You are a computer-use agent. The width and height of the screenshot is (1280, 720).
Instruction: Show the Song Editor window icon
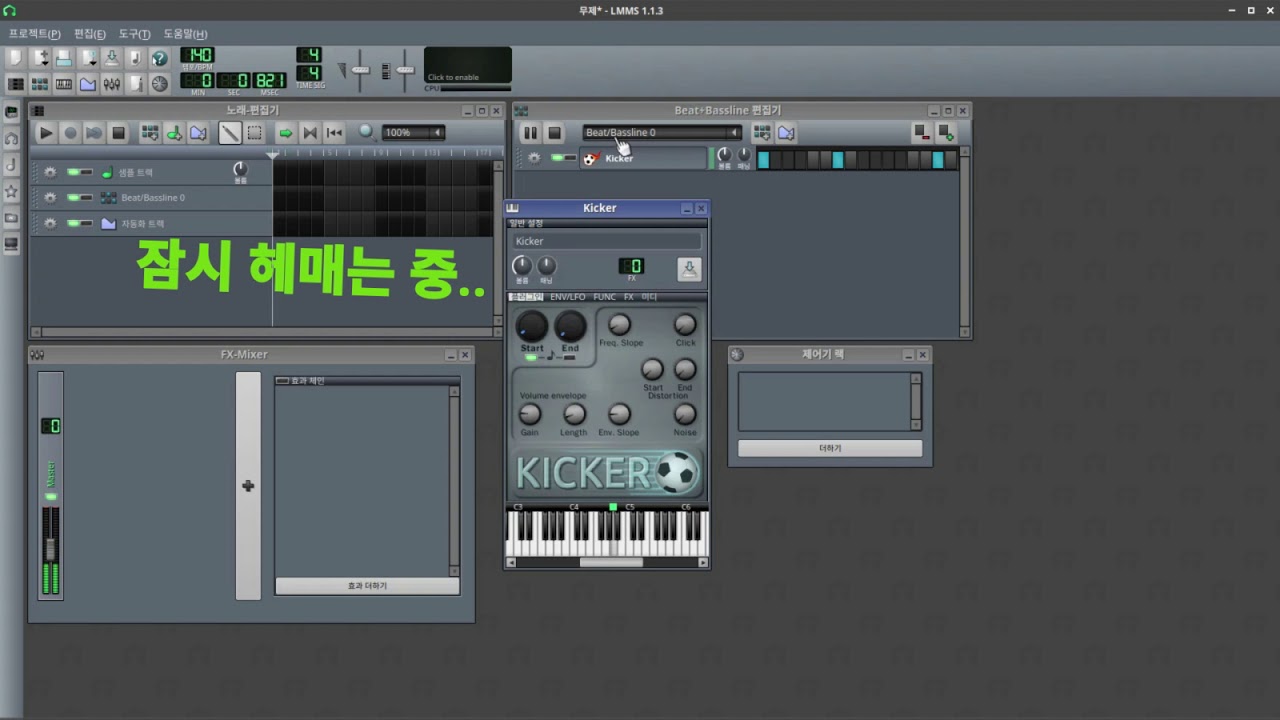15,84
